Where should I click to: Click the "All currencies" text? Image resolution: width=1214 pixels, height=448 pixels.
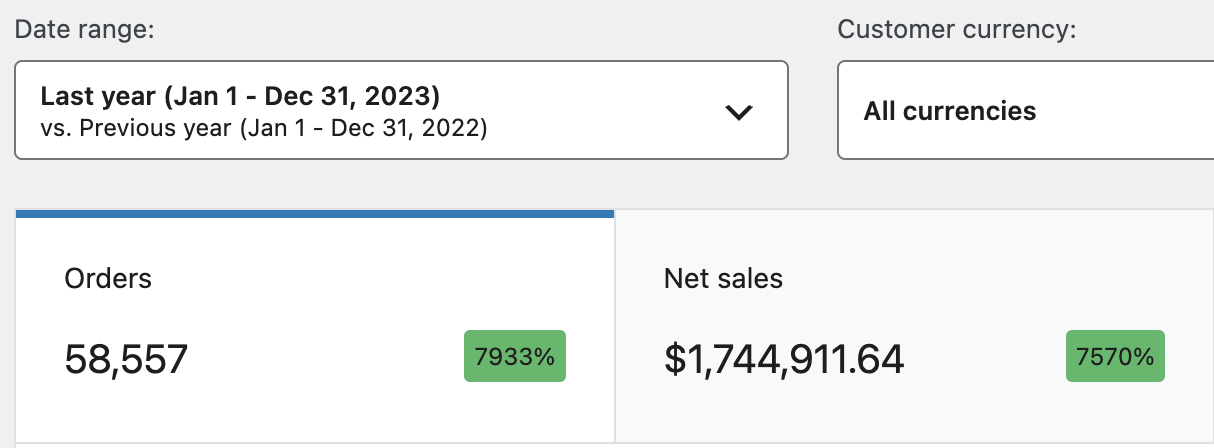950,111
